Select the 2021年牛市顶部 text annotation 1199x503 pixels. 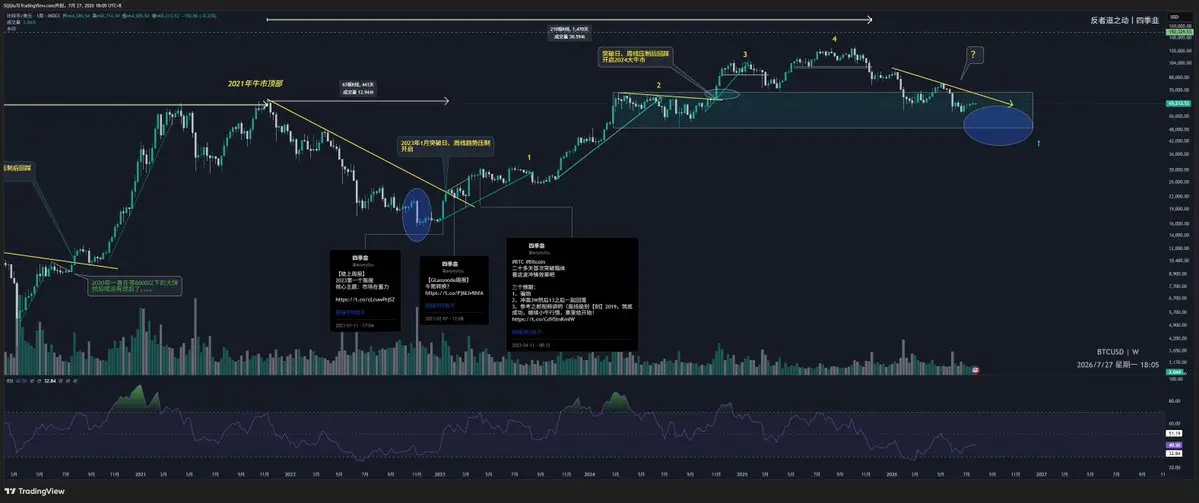point(256,83)
